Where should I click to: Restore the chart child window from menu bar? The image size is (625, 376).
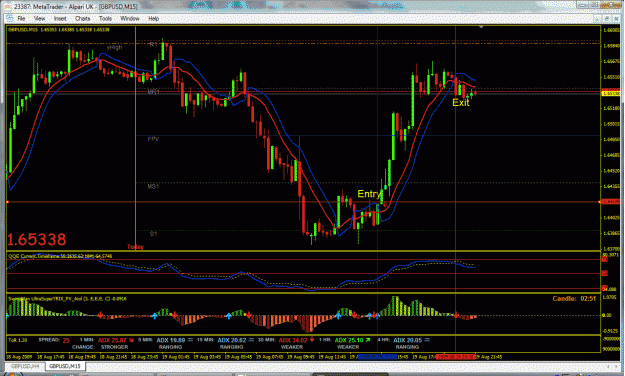coord(607,19)
